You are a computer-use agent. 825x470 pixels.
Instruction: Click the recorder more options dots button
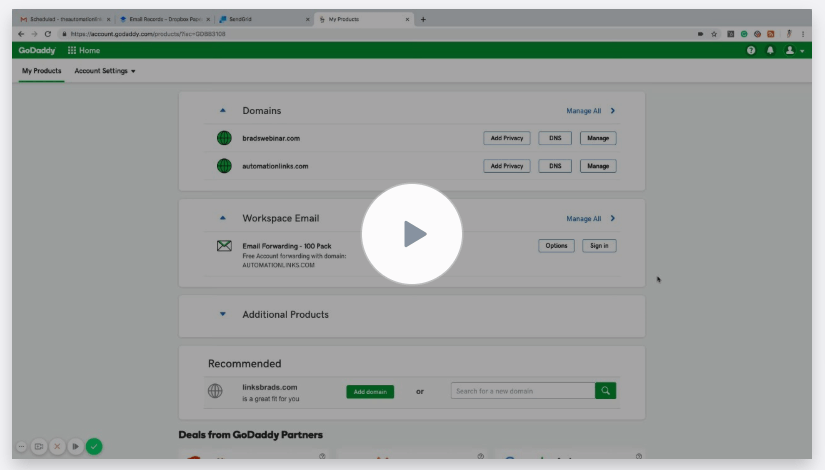[x=22, y=446]
